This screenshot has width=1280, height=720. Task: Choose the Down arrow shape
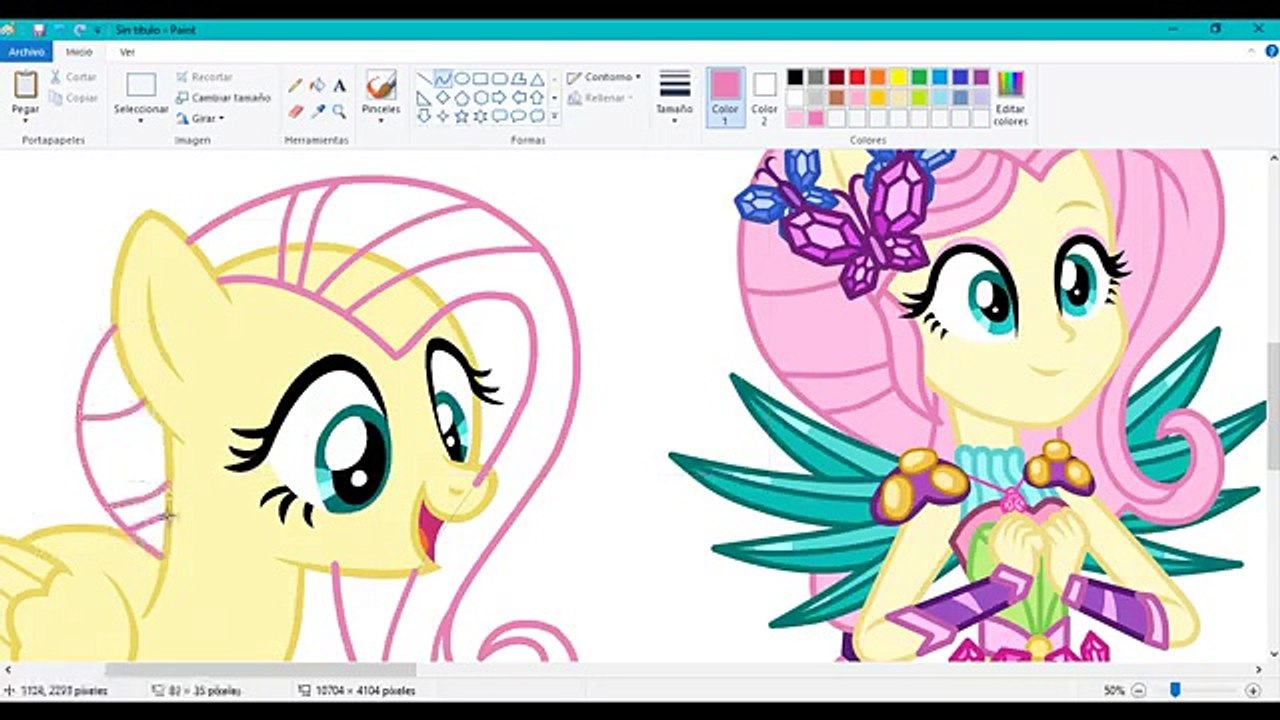click(424, 116)
